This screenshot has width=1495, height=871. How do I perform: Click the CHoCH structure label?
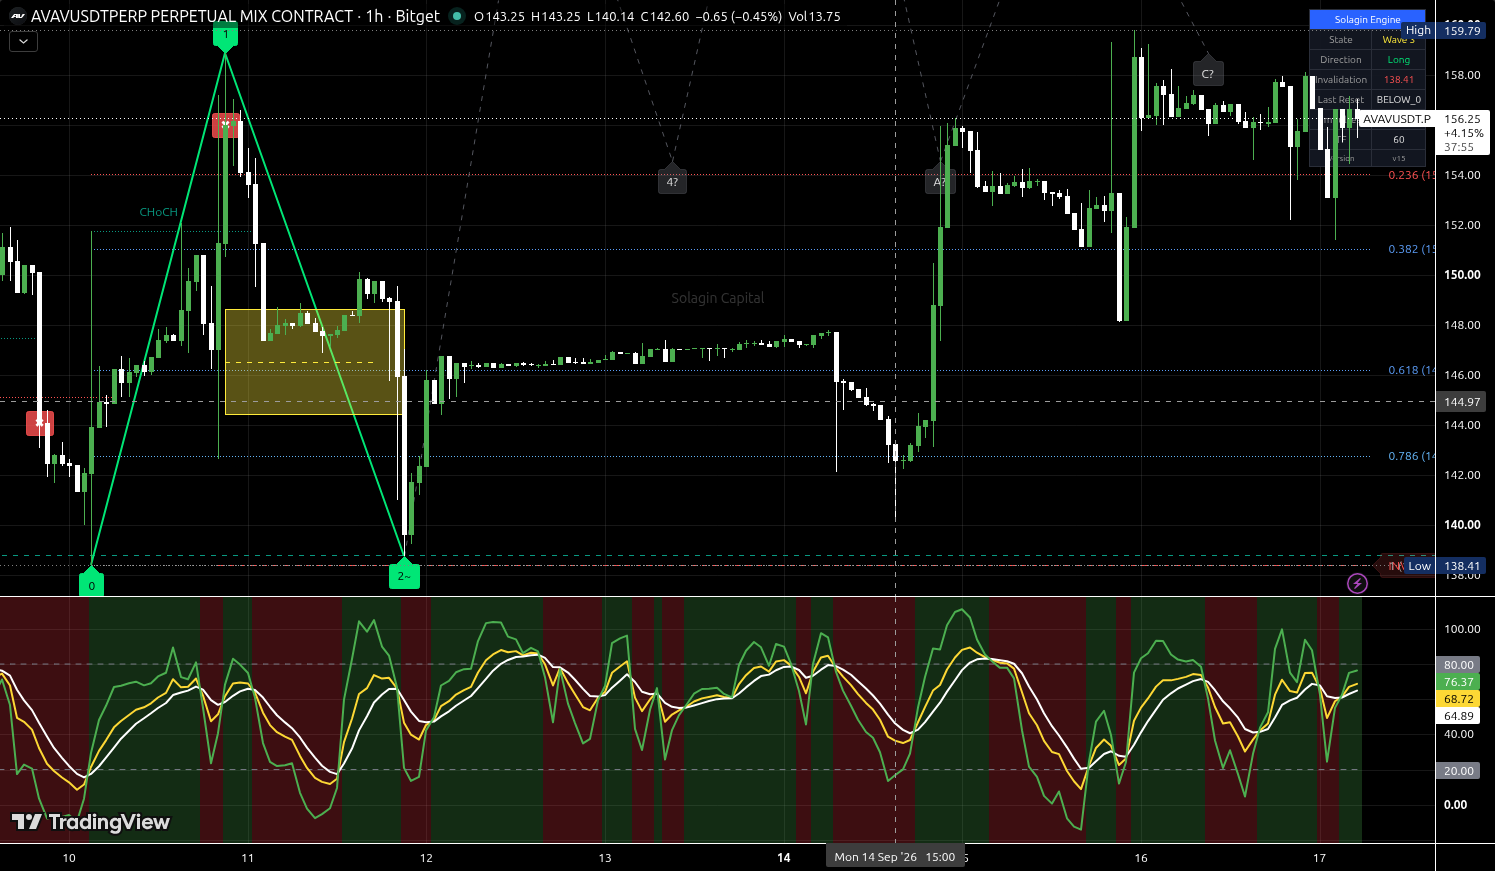point(159,212)
